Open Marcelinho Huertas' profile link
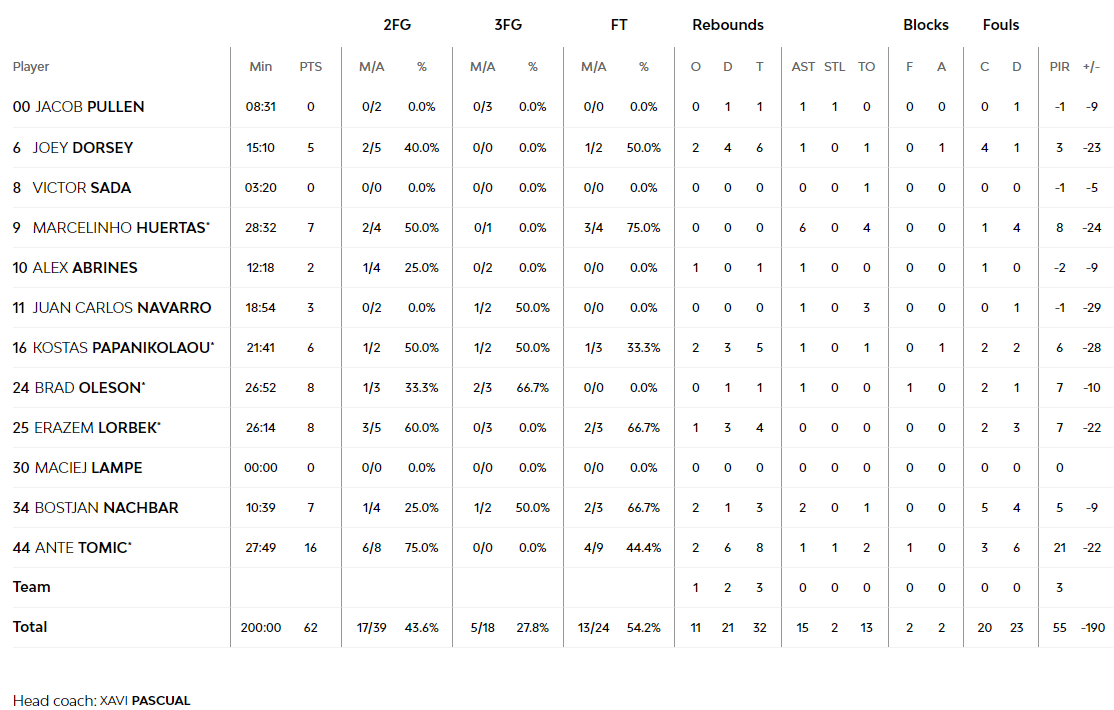1114x710 pixels. click(120, 227)
